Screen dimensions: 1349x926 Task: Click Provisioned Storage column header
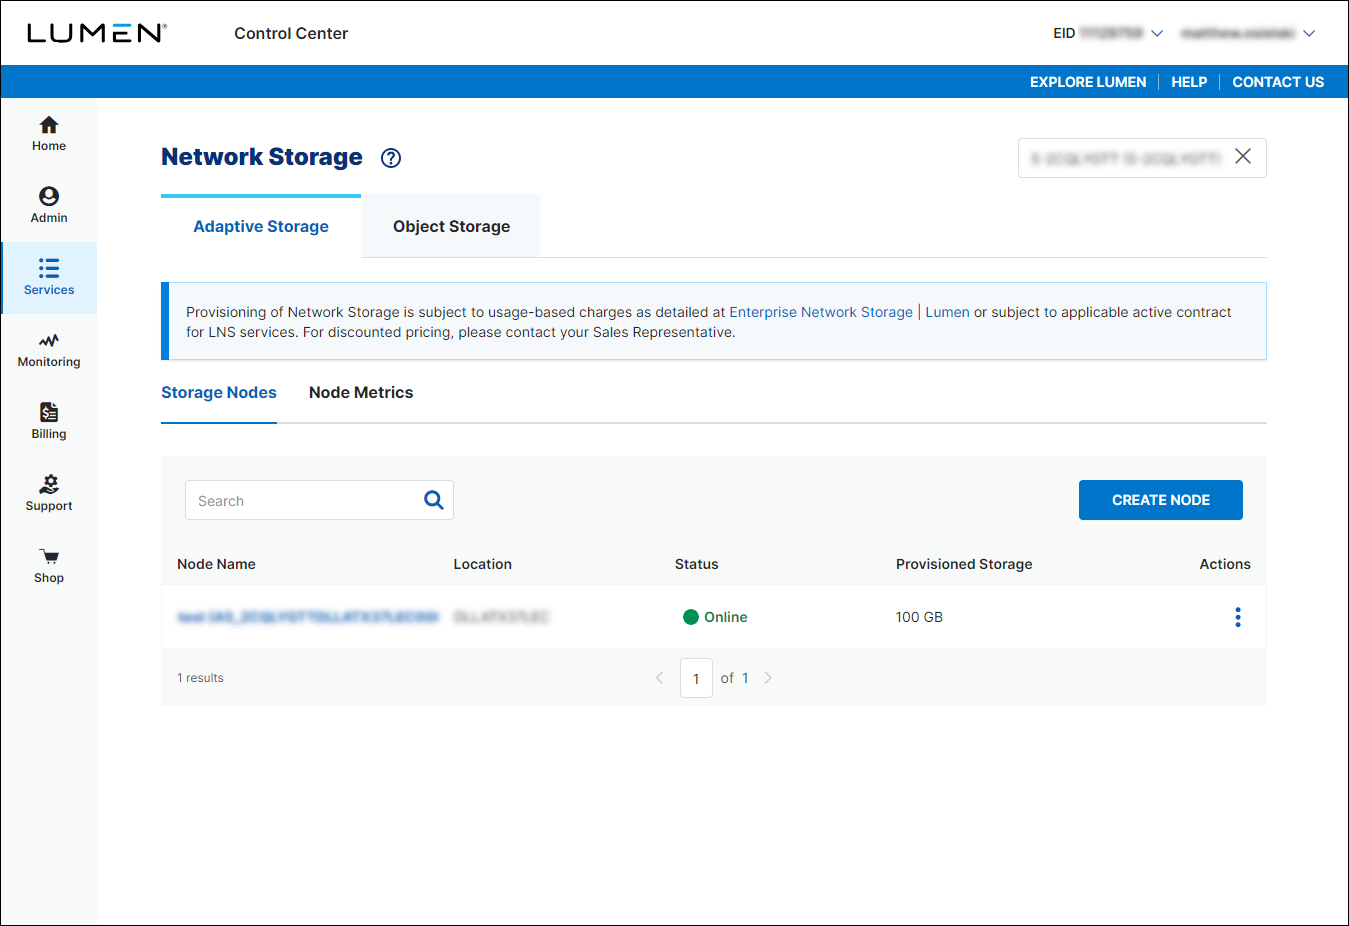click(x=964, y=564)
